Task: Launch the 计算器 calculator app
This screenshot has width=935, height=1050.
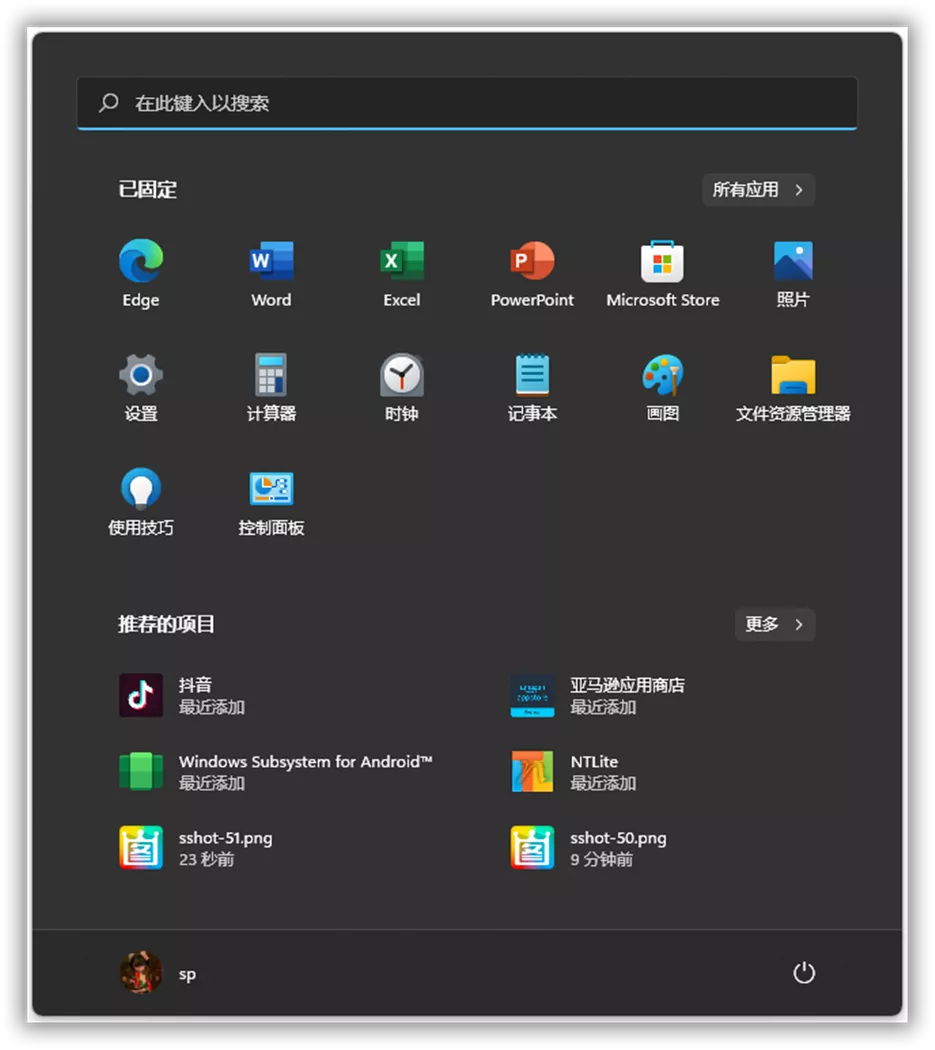Action: pos(271,375)
